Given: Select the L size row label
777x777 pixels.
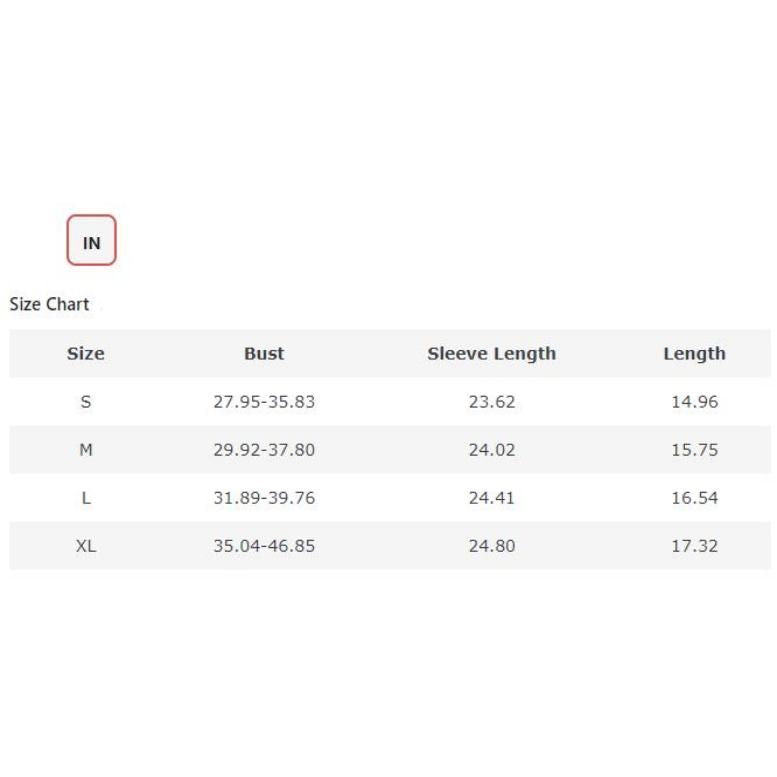Looking at the screenshot, I should coord(86,498).
